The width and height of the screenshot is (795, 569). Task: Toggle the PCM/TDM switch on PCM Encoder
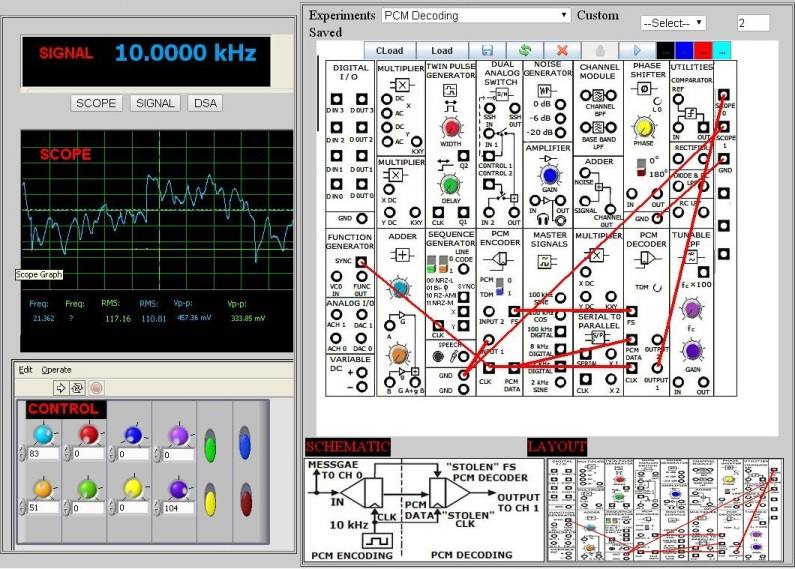[x=500, y=287]
